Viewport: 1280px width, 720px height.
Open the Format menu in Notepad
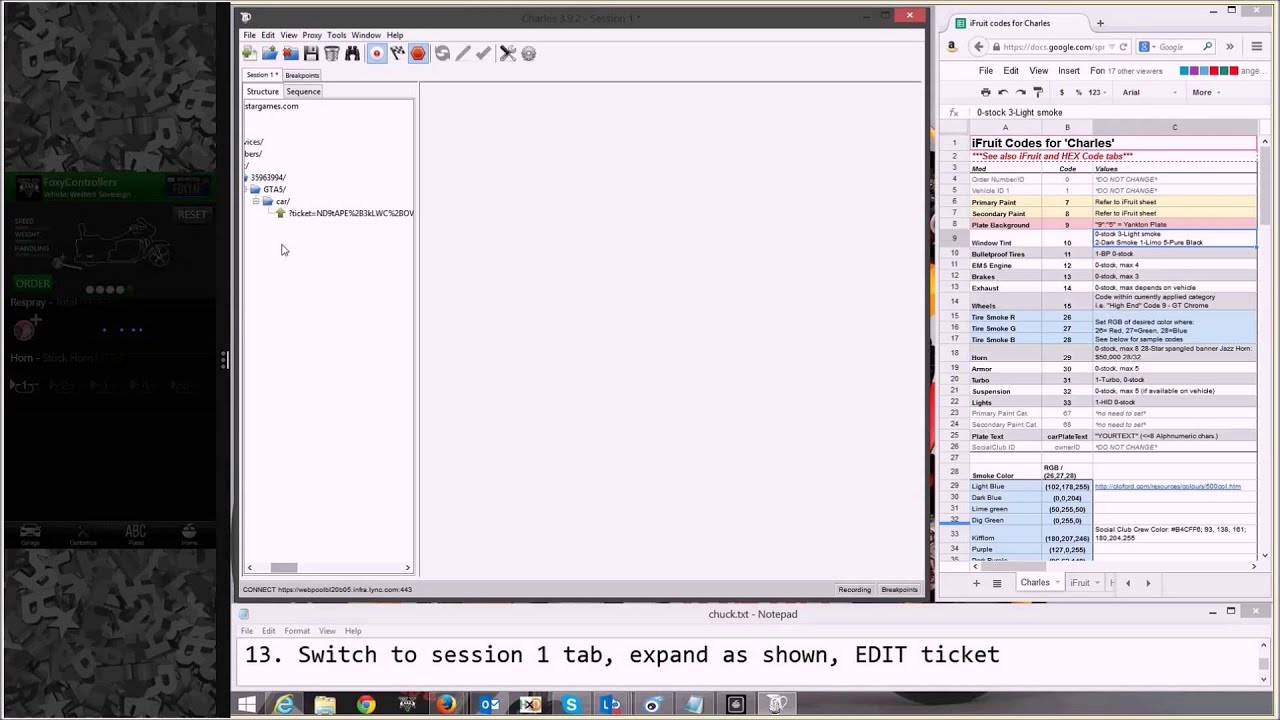pos(297,631)
